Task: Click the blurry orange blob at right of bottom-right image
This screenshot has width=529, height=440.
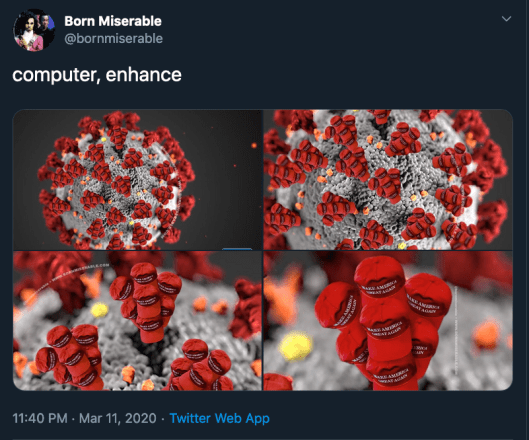Action: click(x=486, y=335)
